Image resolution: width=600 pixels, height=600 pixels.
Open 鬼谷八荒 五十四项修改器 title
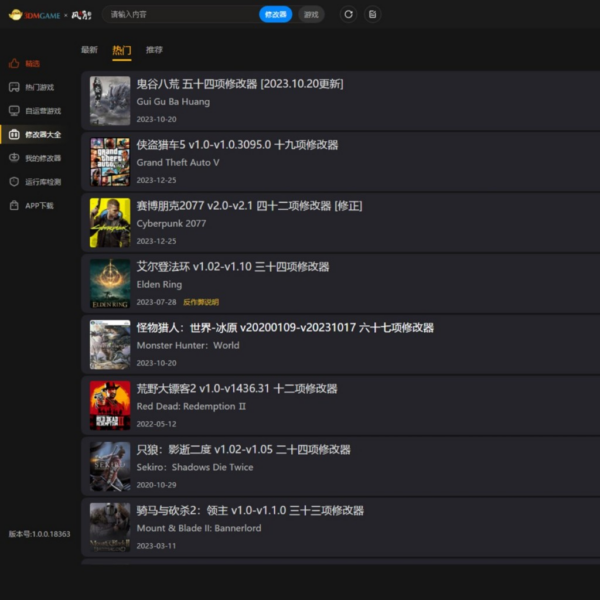(240, 84)
